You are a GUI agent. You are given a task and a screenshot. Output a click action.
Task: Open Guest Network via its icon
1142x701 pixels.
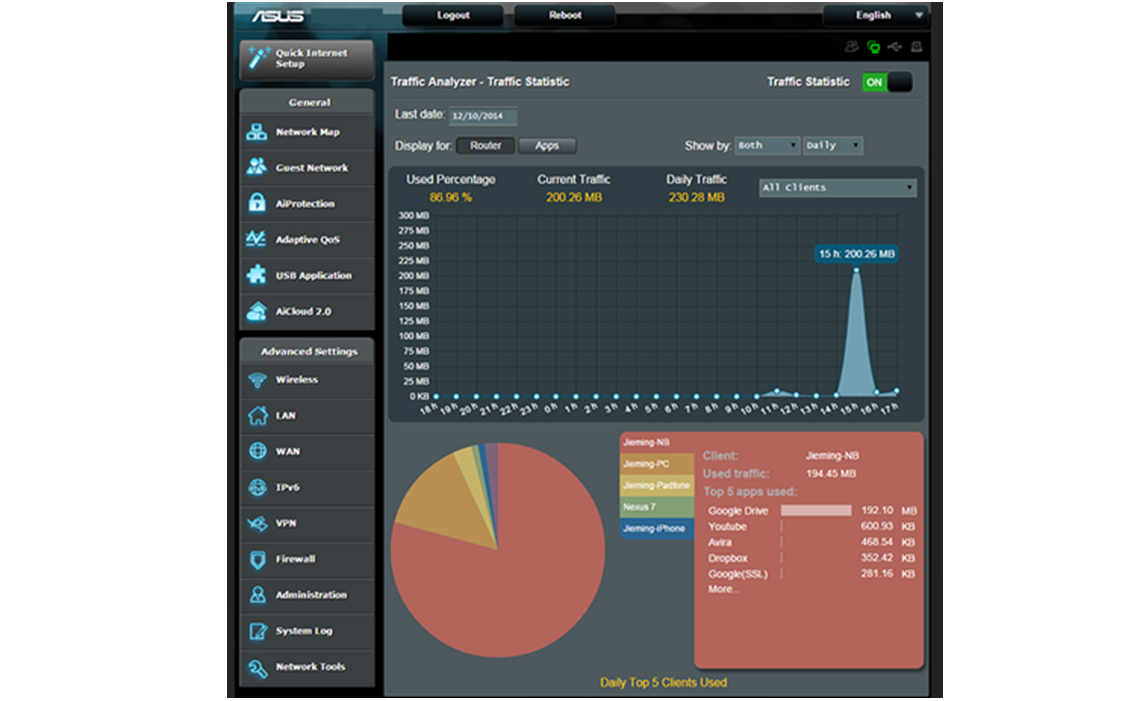(x=257, y=168)
